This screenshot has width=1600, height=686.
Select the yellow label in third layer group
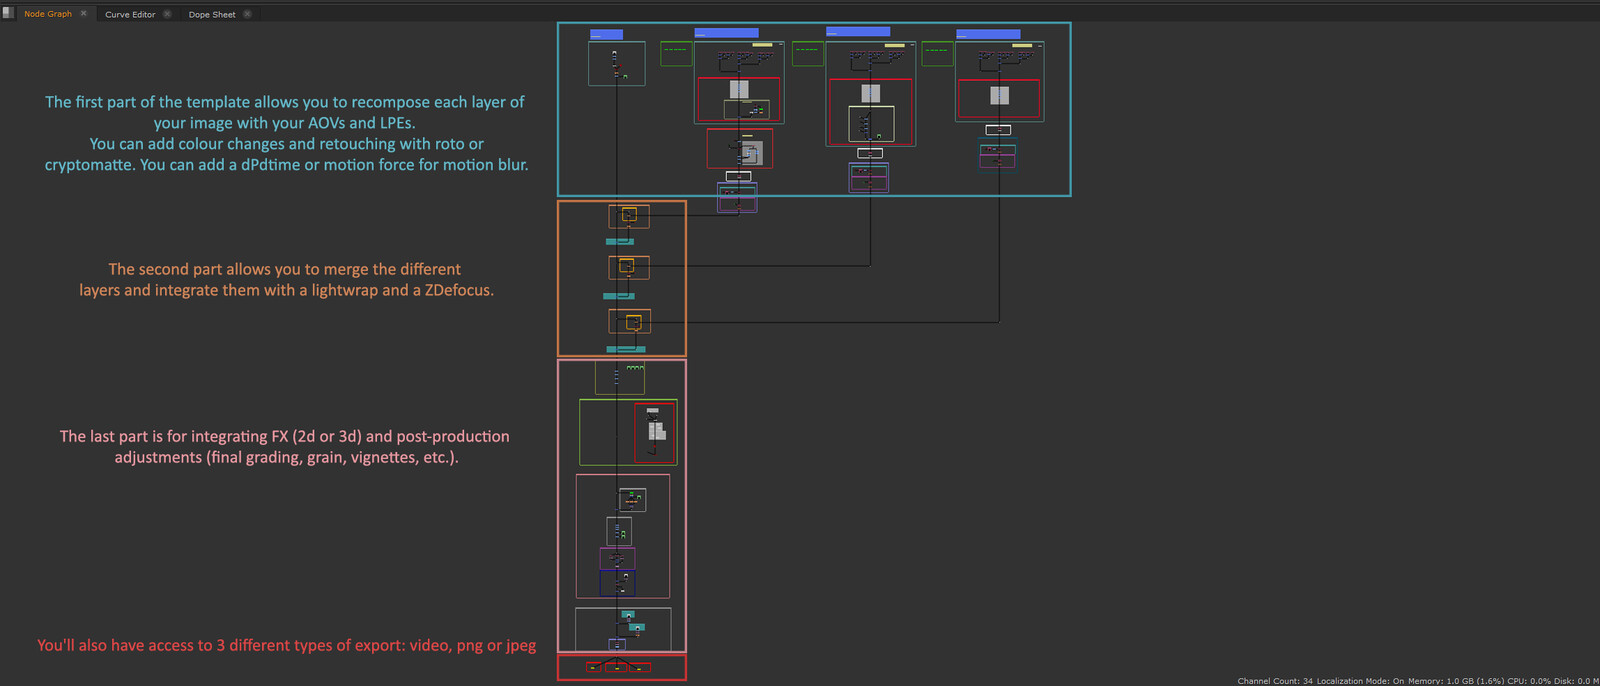click(895, 45)
